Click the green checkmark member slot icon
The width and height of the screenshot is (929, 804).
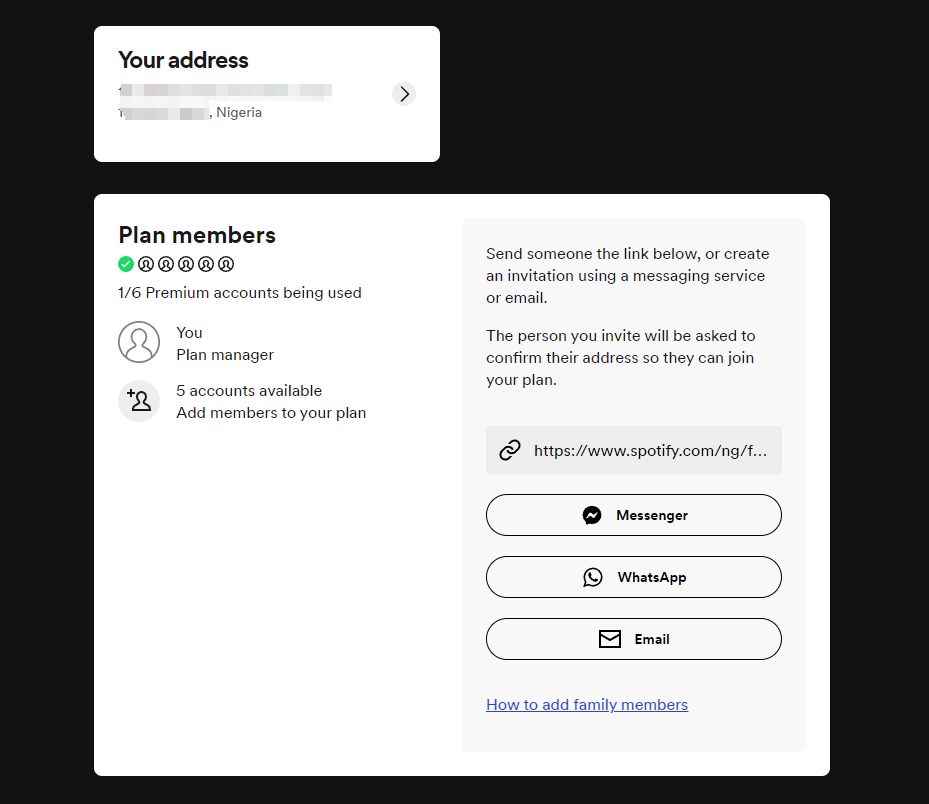pos(126,264)
